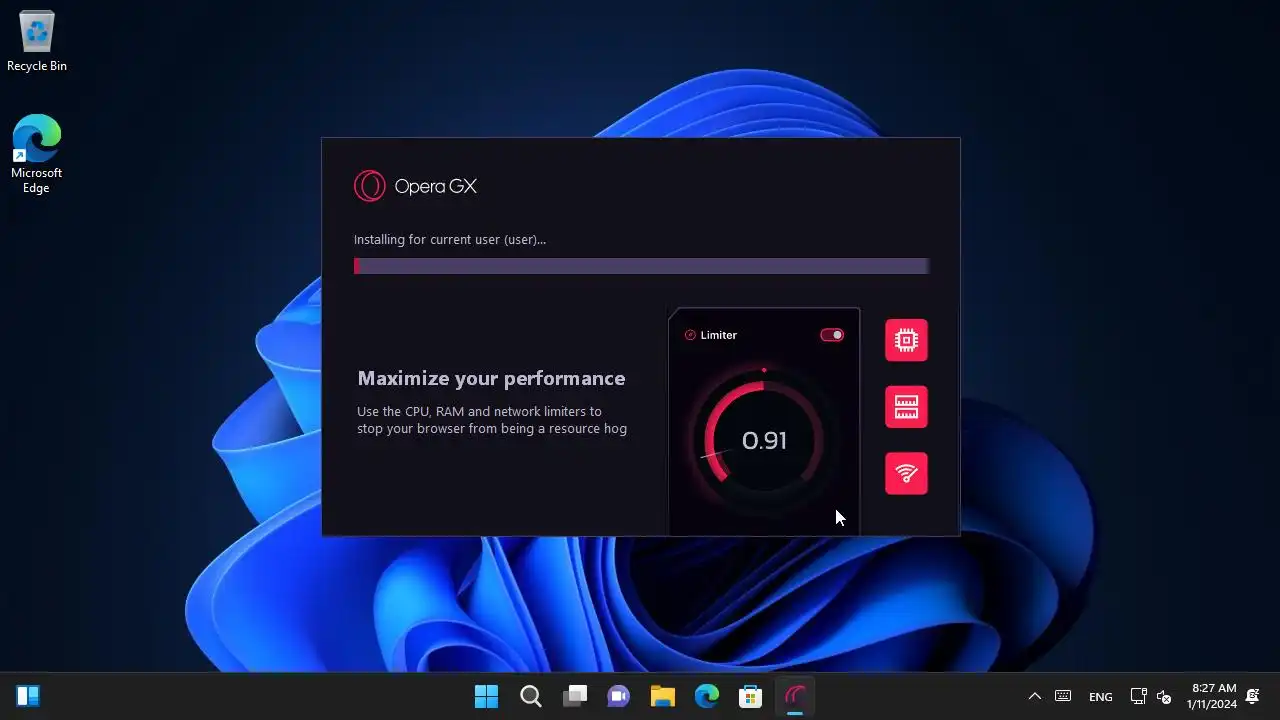Viewport: 1280px width, 720px height.
Task: Open the Windows Start menu
Action: point(487,696)
